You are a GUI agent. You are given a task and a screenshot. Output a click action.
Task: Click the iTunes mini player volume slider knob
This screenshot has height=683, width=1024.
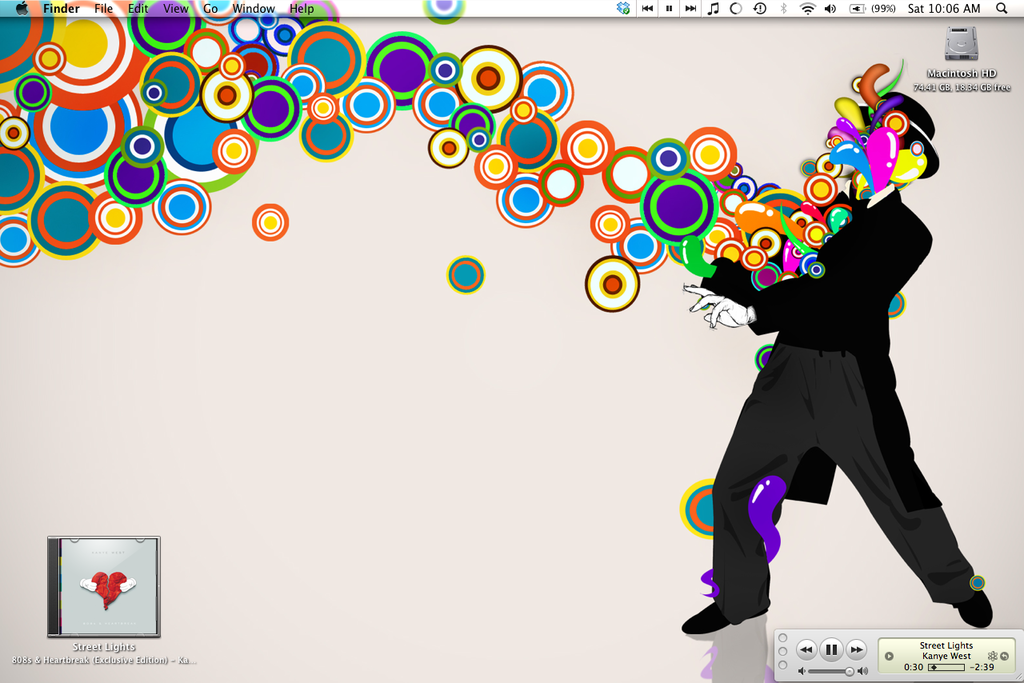click(850, 672)
